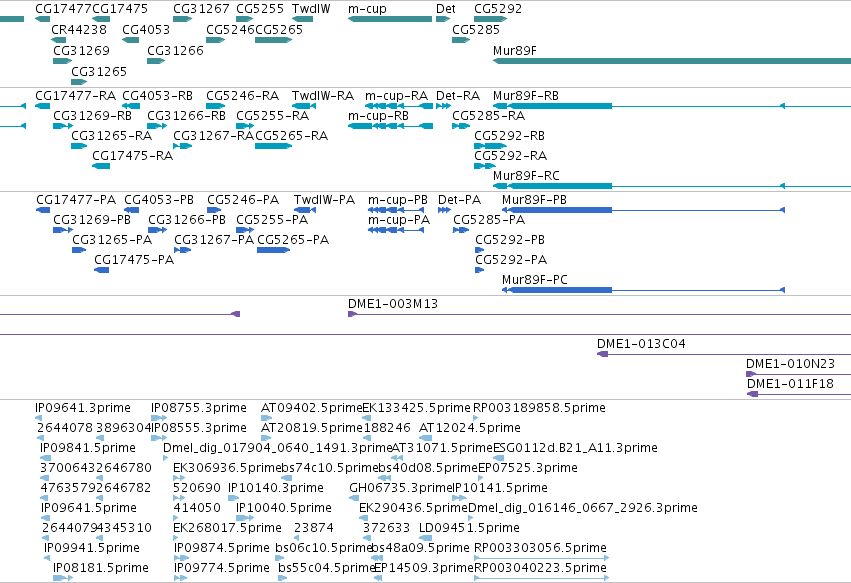851x583 pixels.
Task: Click the CG5265-PA protein label
Action: click(x=293, y=240)
